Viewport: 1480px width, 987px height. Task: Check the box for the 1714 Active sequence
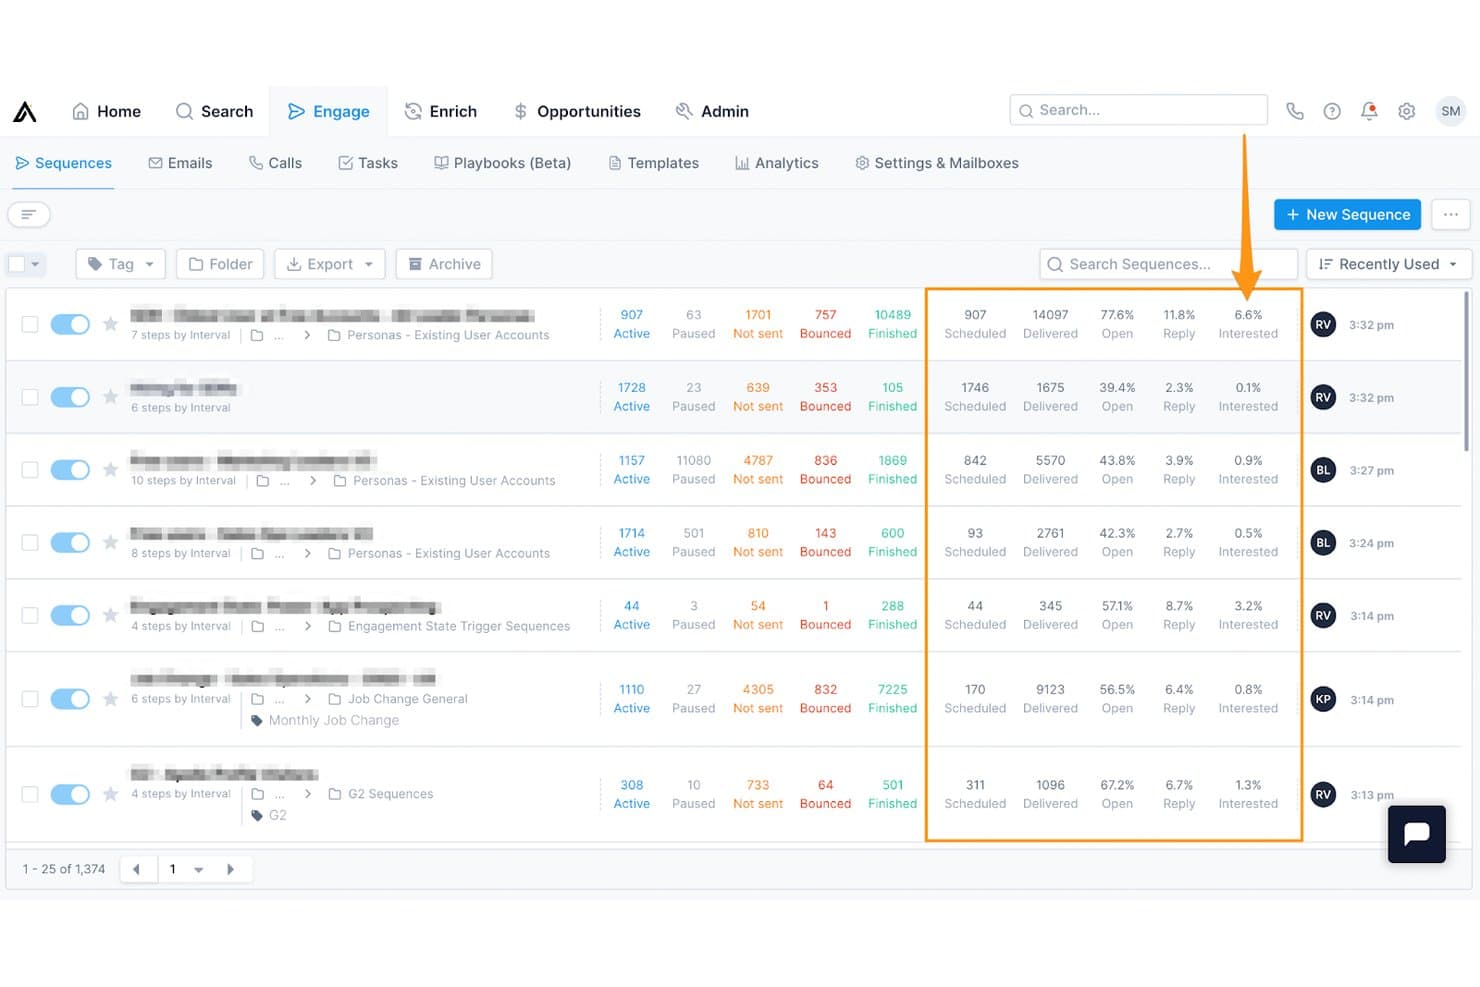click(x=30, y=542)
